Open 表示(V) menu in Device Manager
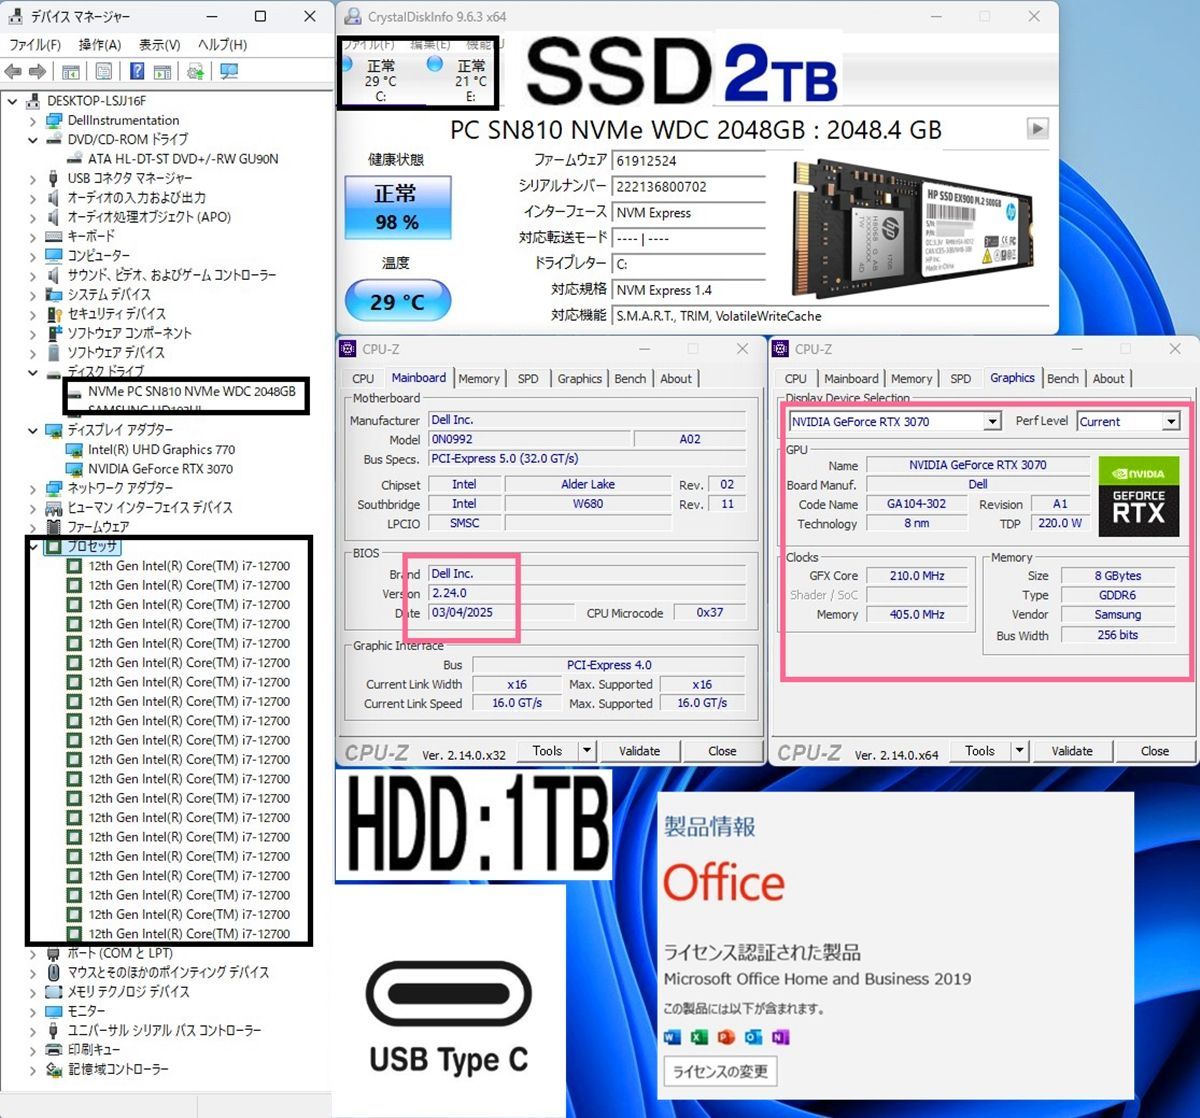 pos(159,45)
